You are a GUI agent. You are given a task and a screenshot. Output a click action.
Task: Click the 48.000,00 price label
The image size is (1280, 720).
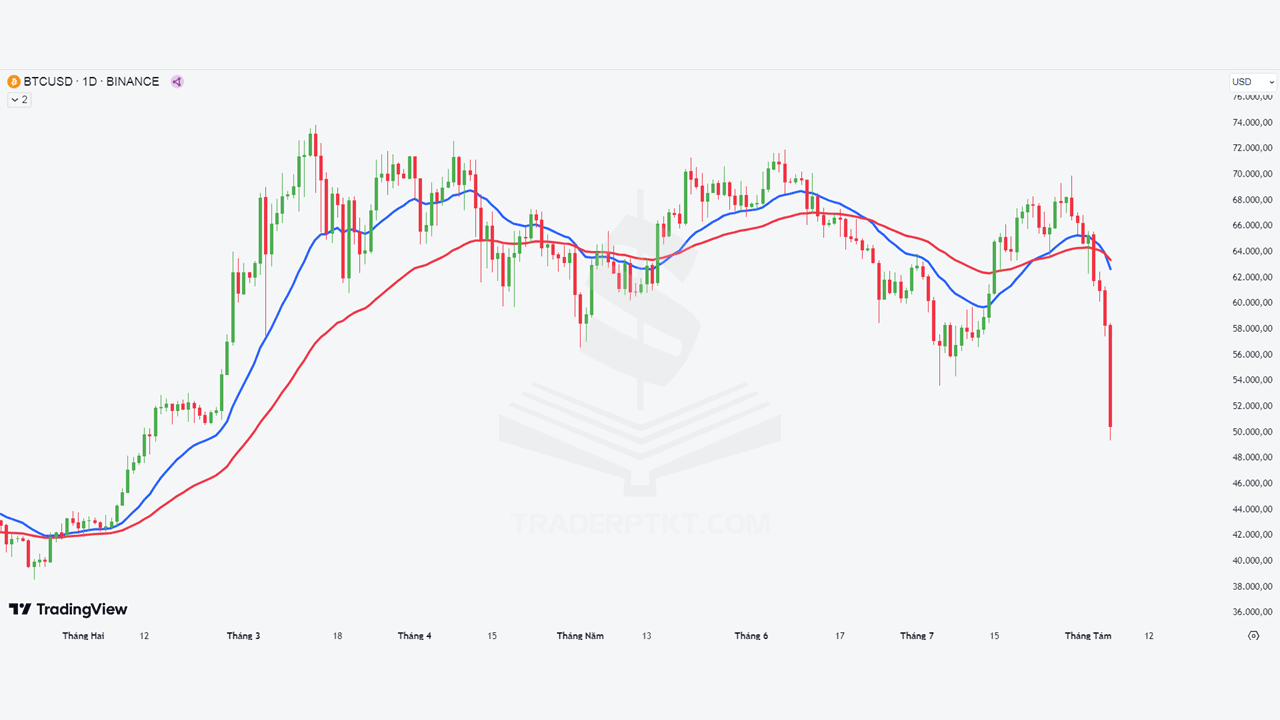(1252, 458)
